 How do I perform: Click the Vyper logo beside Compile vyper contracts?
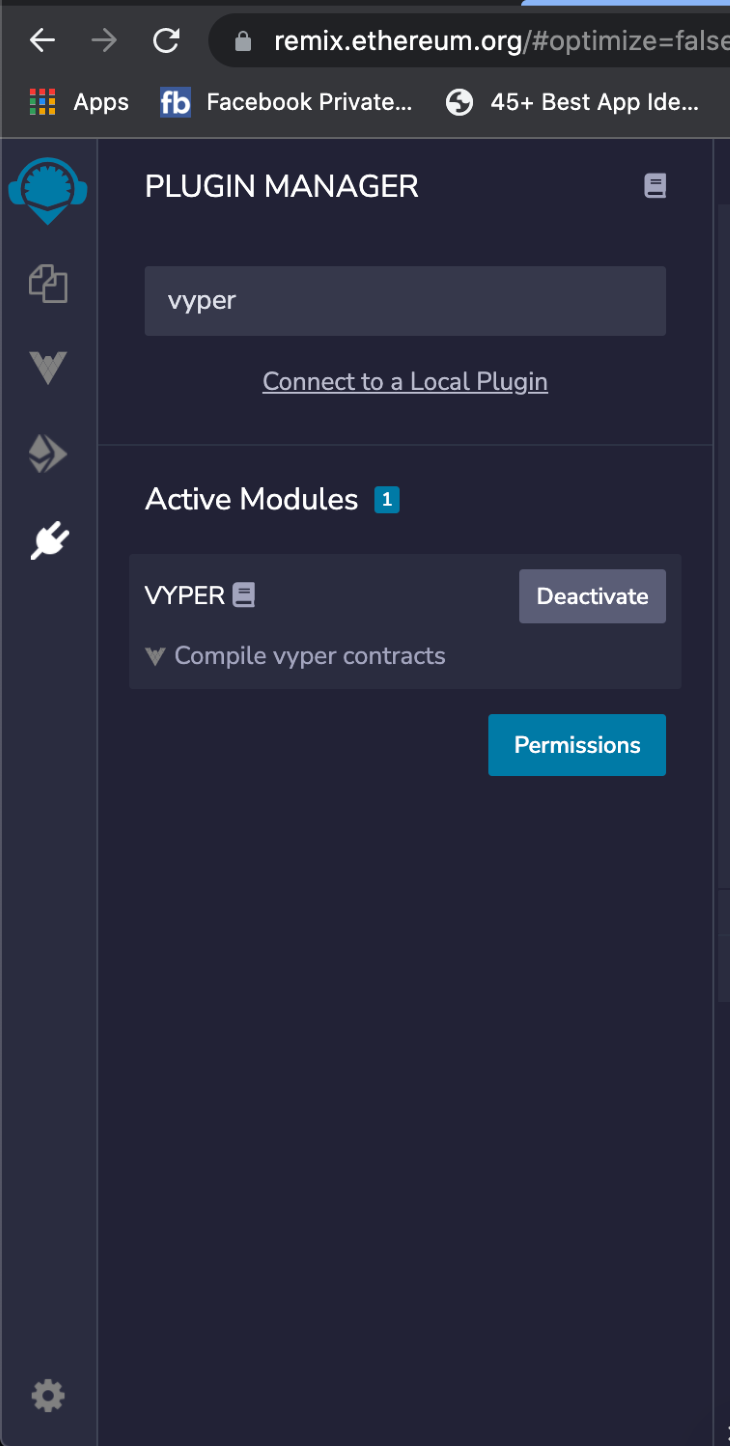[155, 655]
